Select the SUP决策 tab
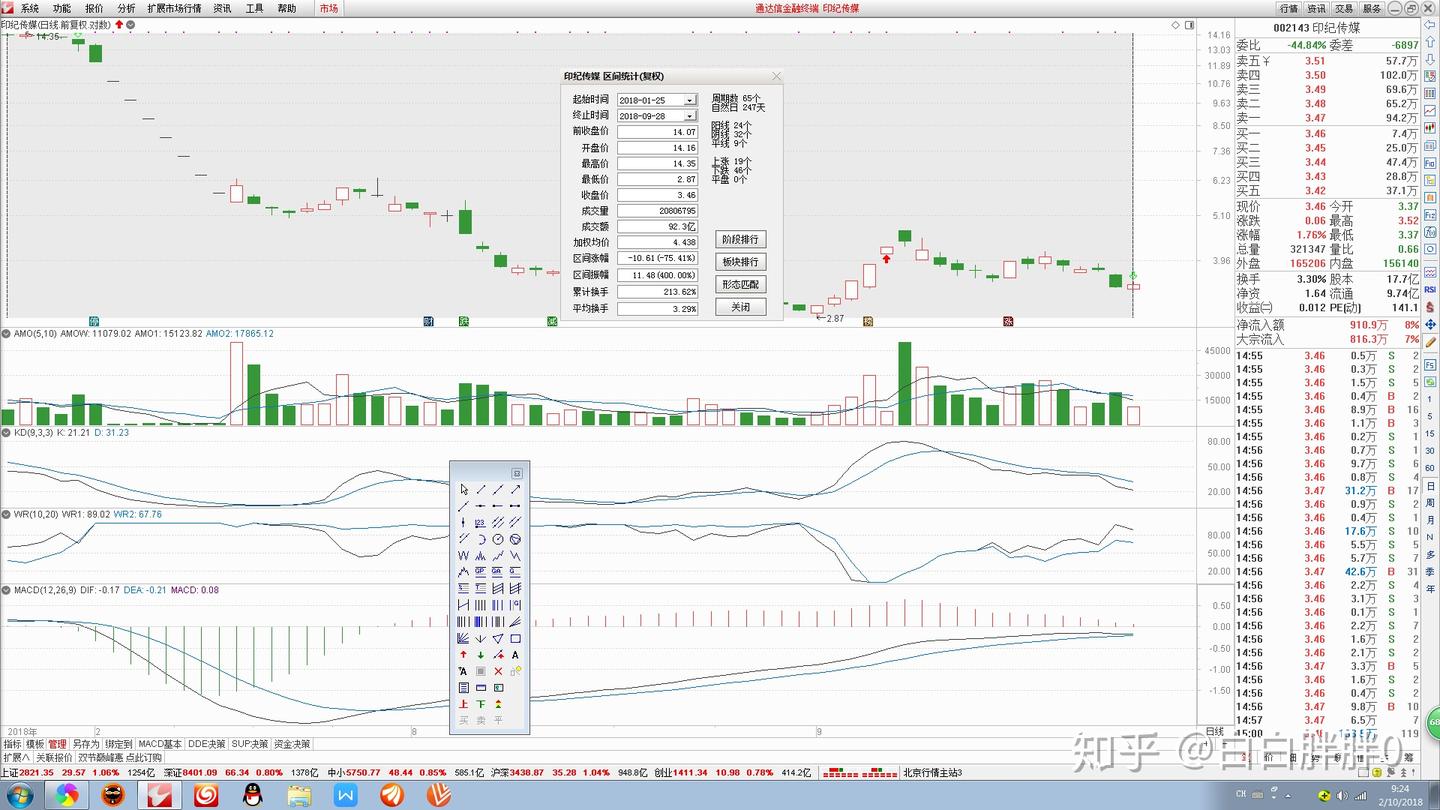Viewport: 1440px width, 810px height. click(250, 744)
